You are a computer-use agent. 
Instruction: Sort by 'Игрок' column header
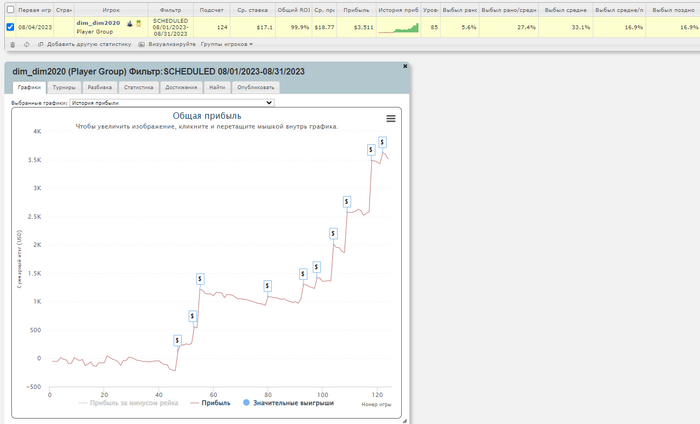111,10
